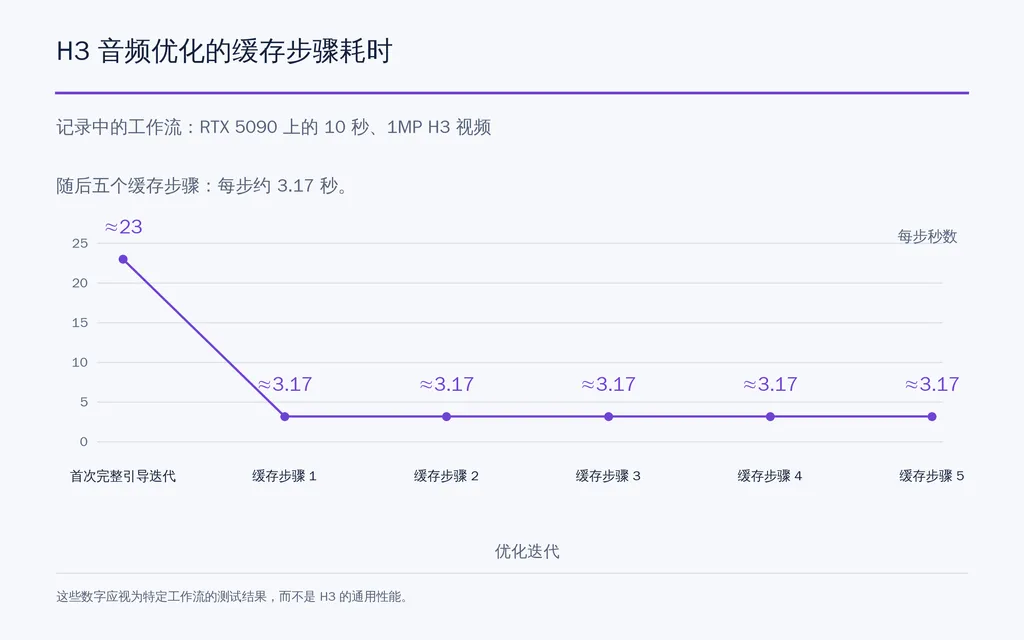The height and width of the screenshot is (640, 1024).
Task: Click the y-axis tick value 5
Action: 84,402
